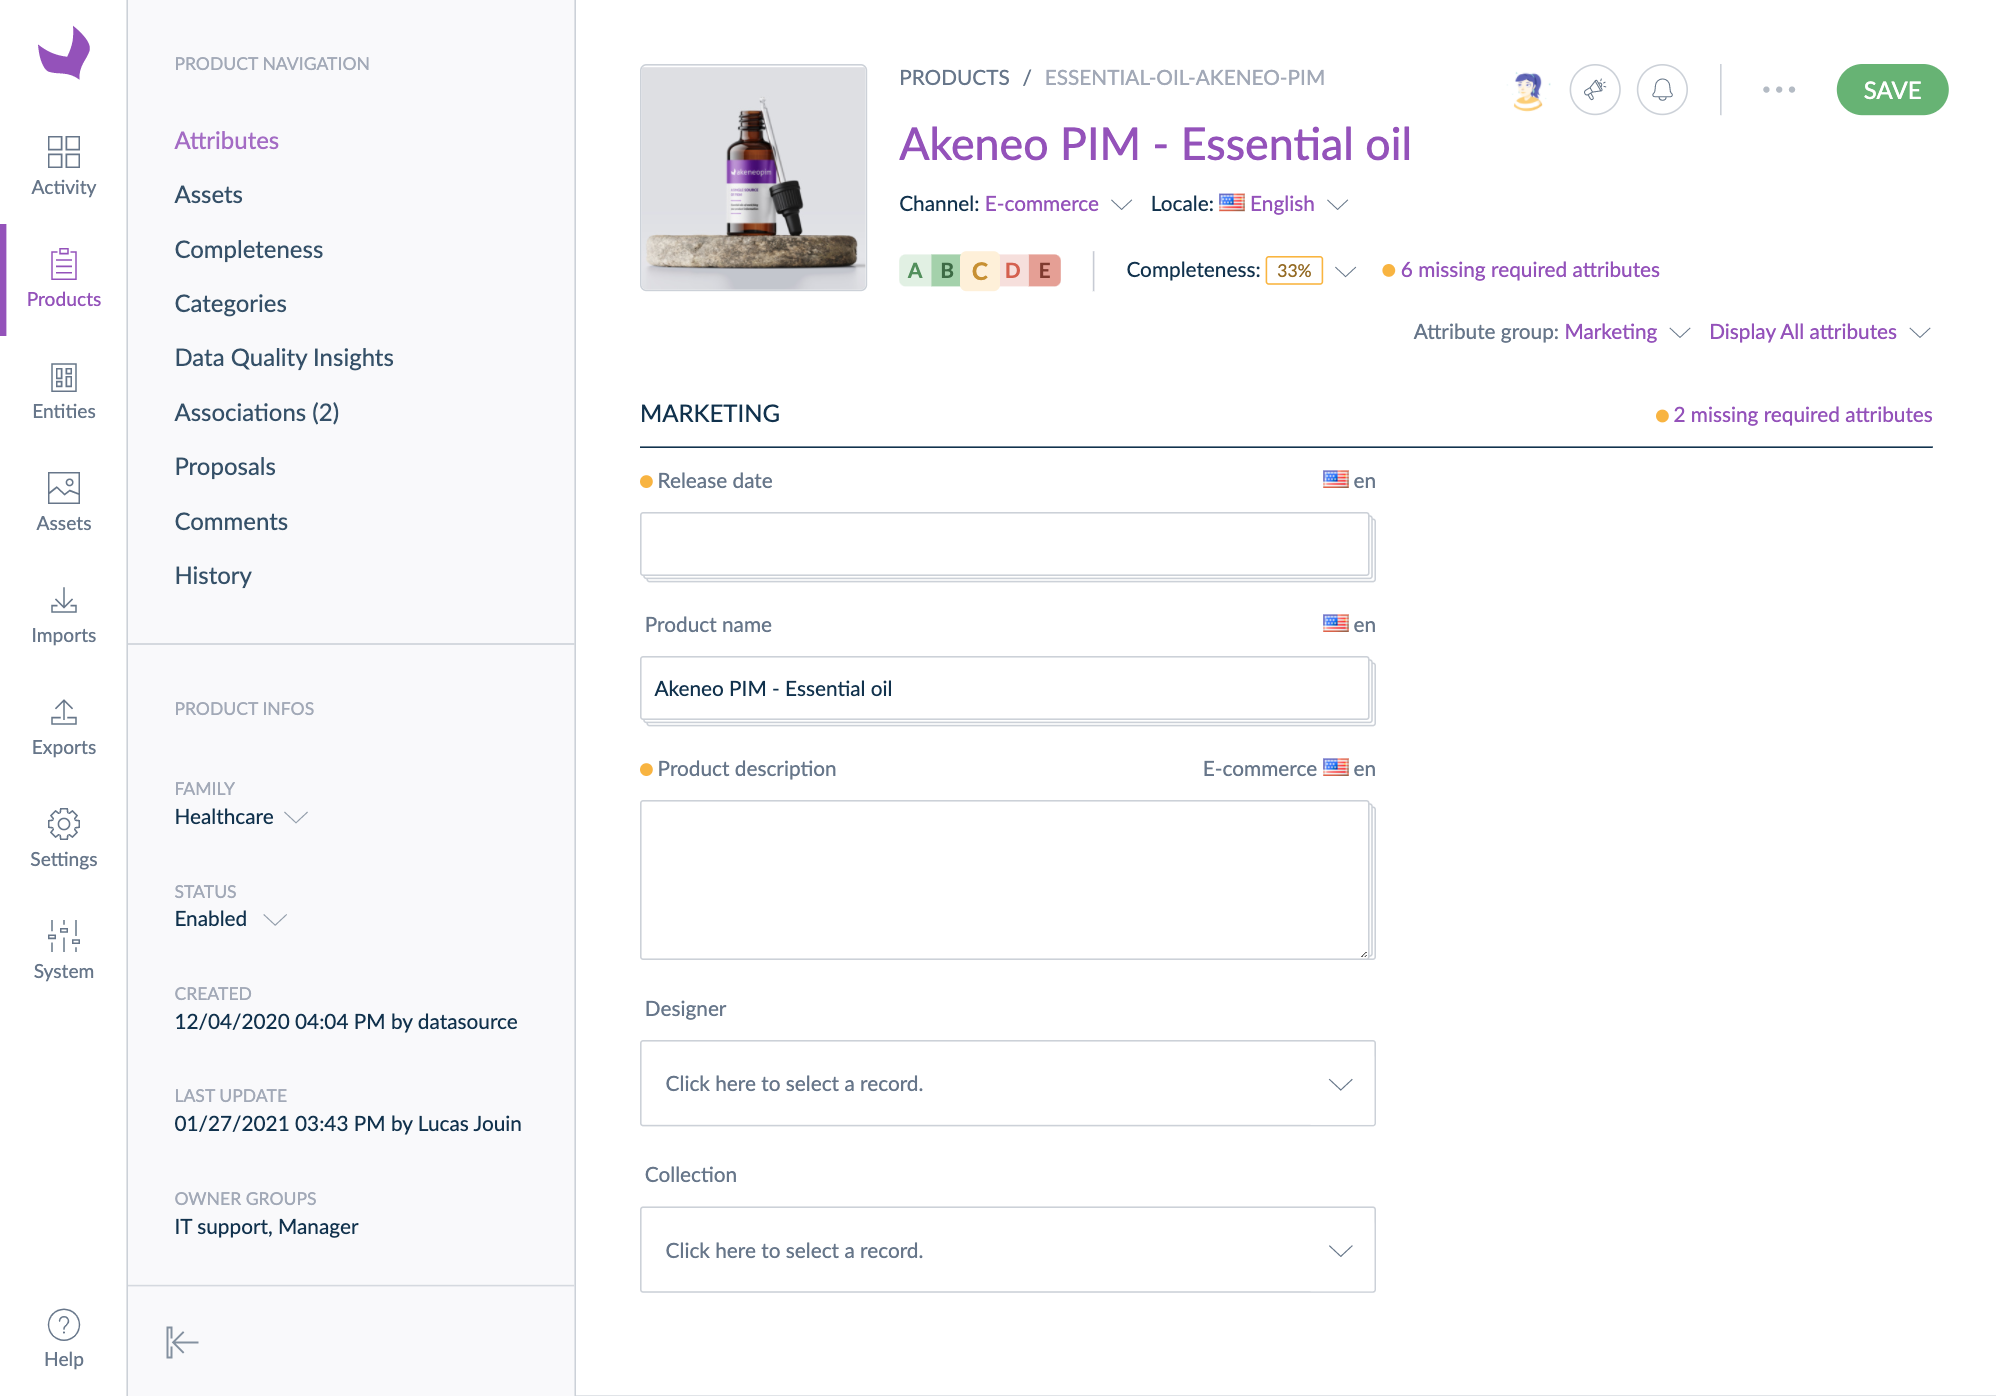Image resolution: width=1996 pixels, height=1396 pixels.
Task: Switch to the History tab
Action: [213, 576]
